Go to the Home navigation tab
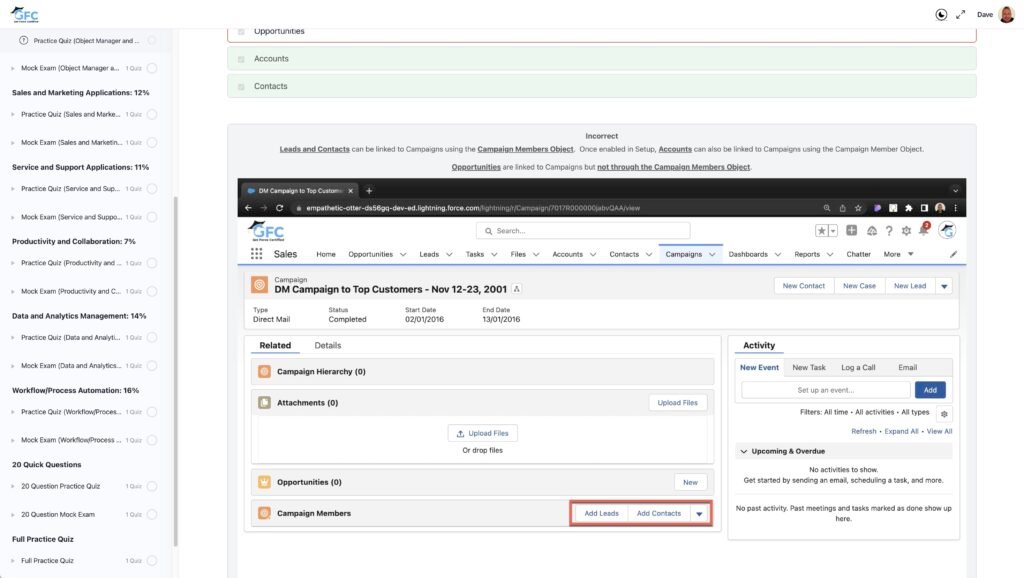 click(326, 254)
